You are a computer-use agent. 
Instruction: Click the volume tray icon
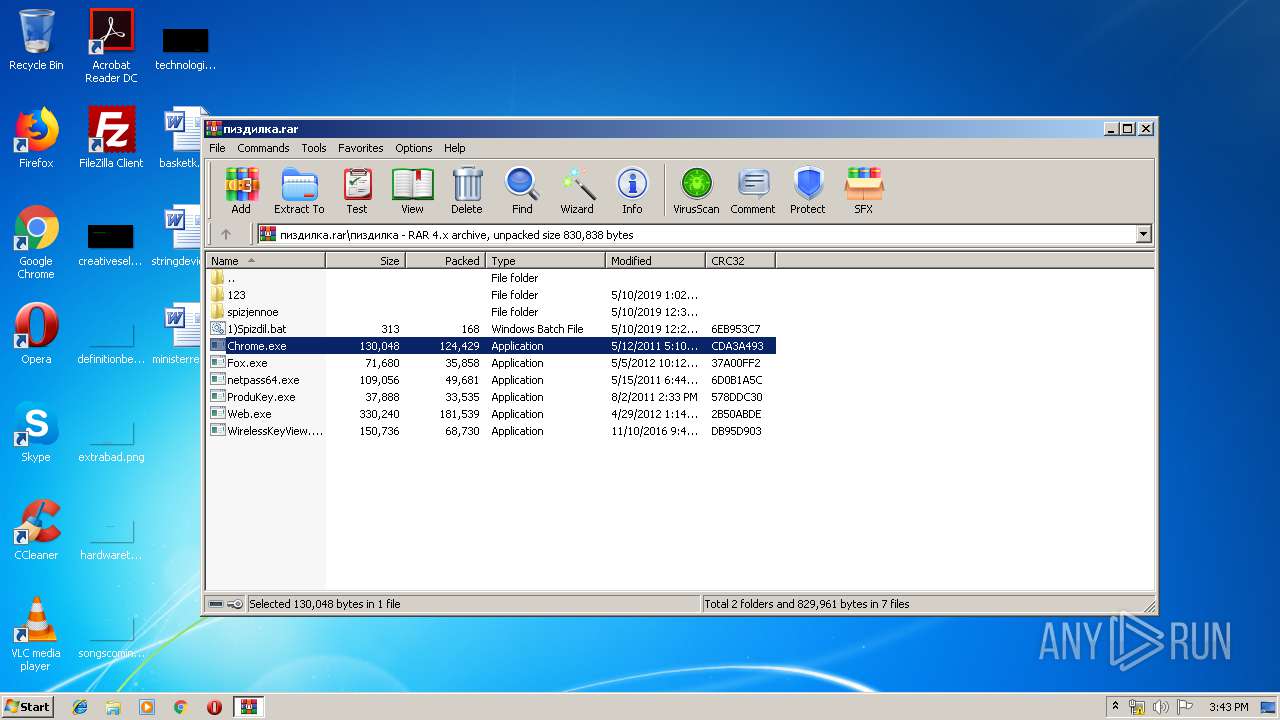click(1161, 707)
